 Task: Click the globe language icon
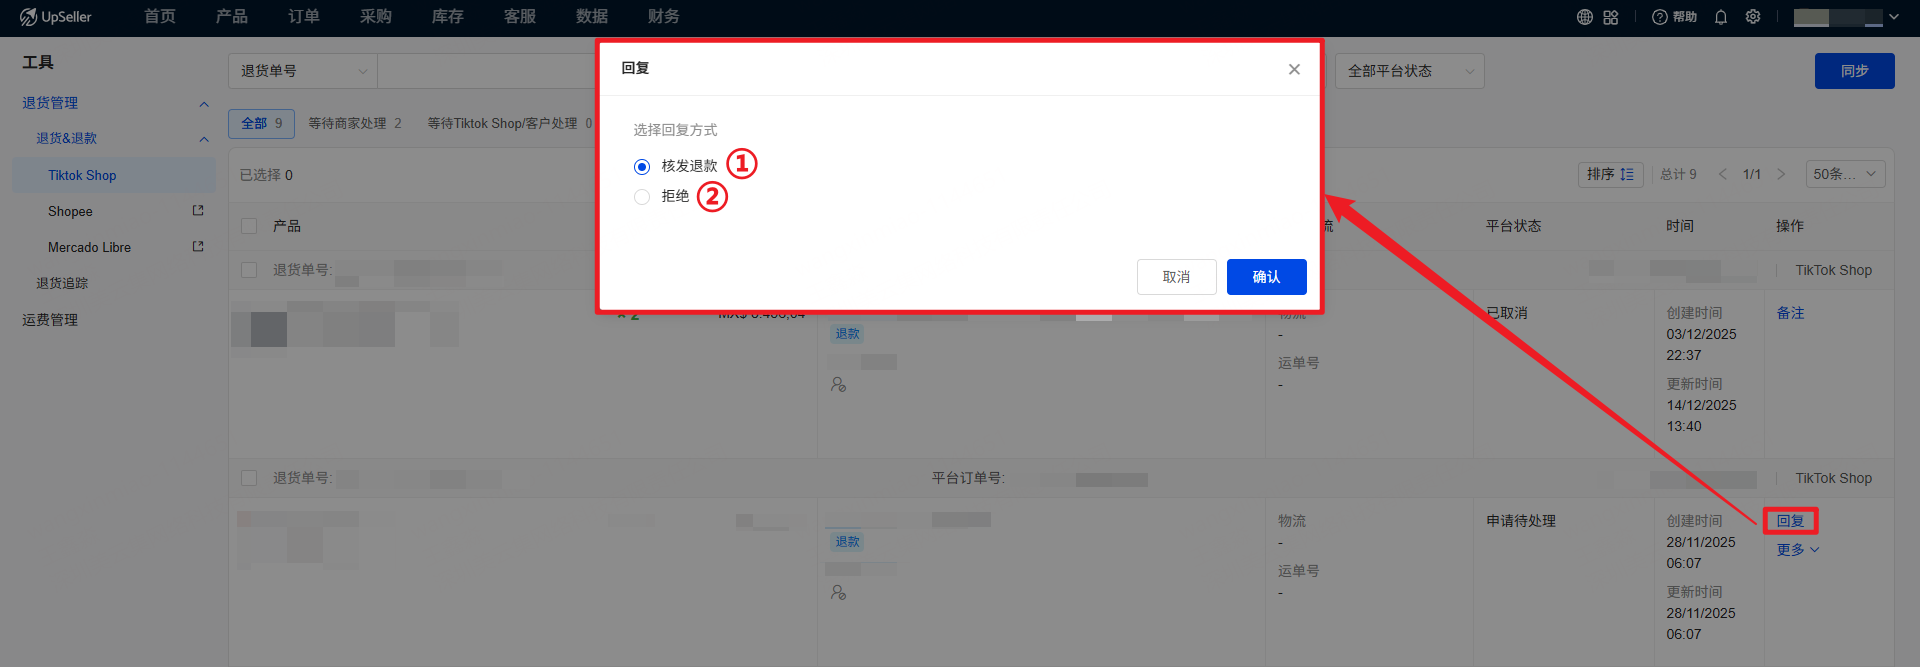[x=1585, y=17]
